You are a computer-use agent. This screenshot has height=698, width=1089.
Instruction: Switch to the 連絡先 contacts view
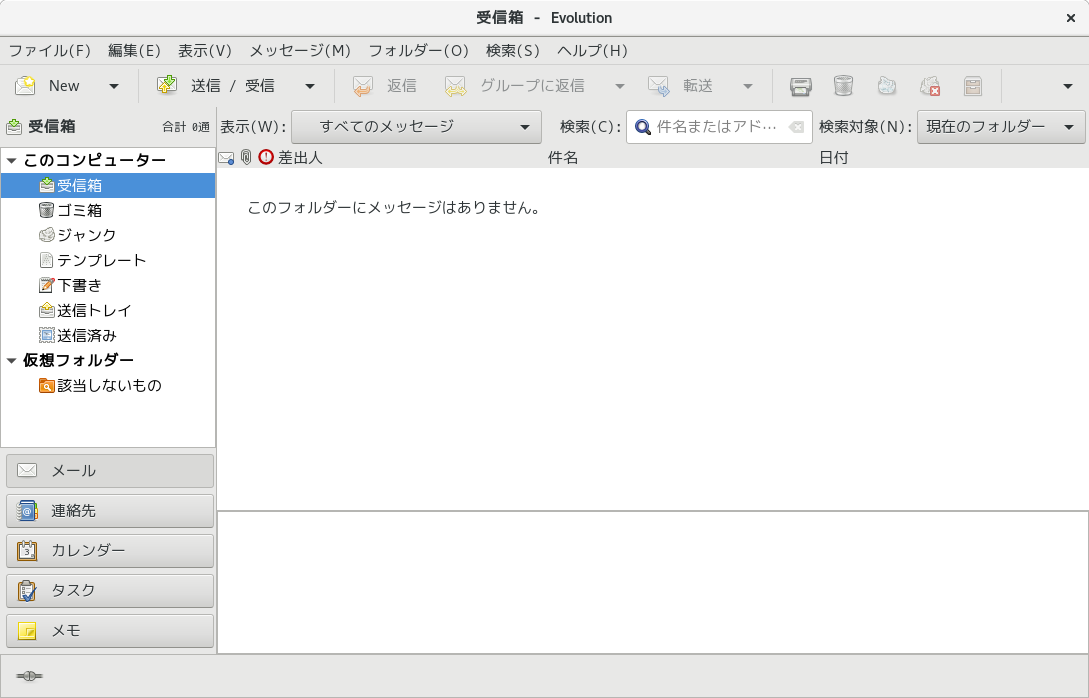click(110, 510)
